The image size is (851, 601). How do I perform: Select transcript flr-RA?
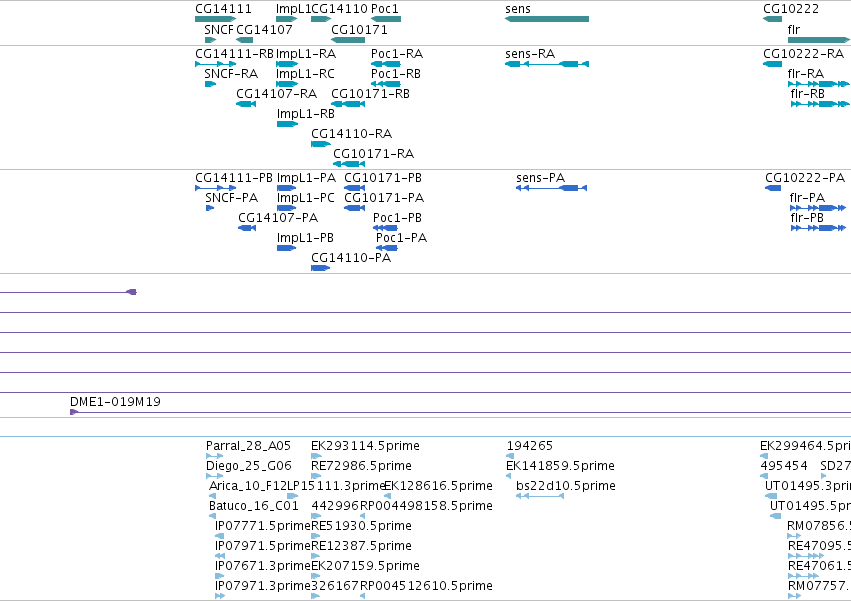click(x=818, y=84)
